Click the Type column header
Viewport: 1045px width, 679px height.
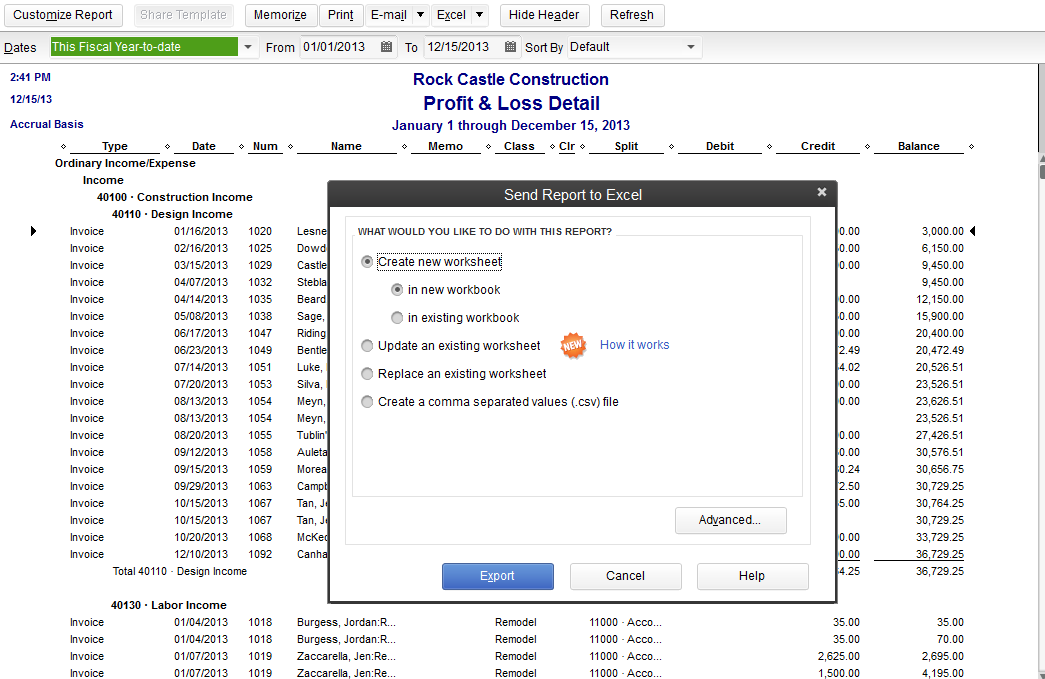115,146
